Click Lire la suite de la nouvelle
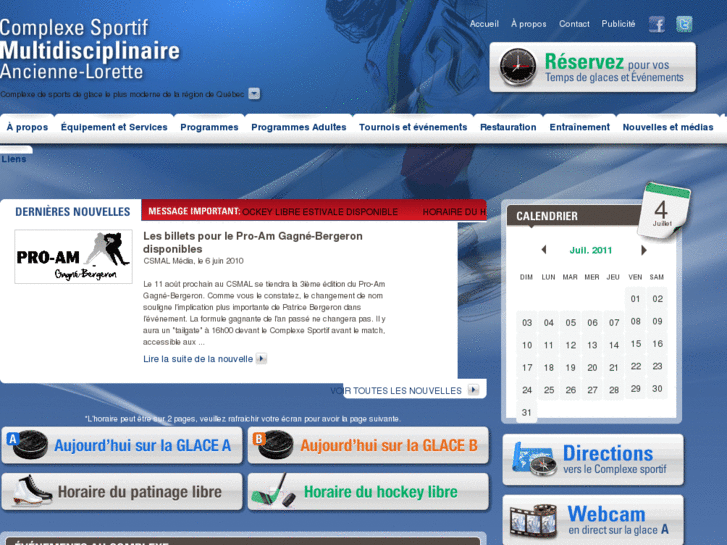The height and width of the screenshot is (545, 727). [x=198, y=359]
